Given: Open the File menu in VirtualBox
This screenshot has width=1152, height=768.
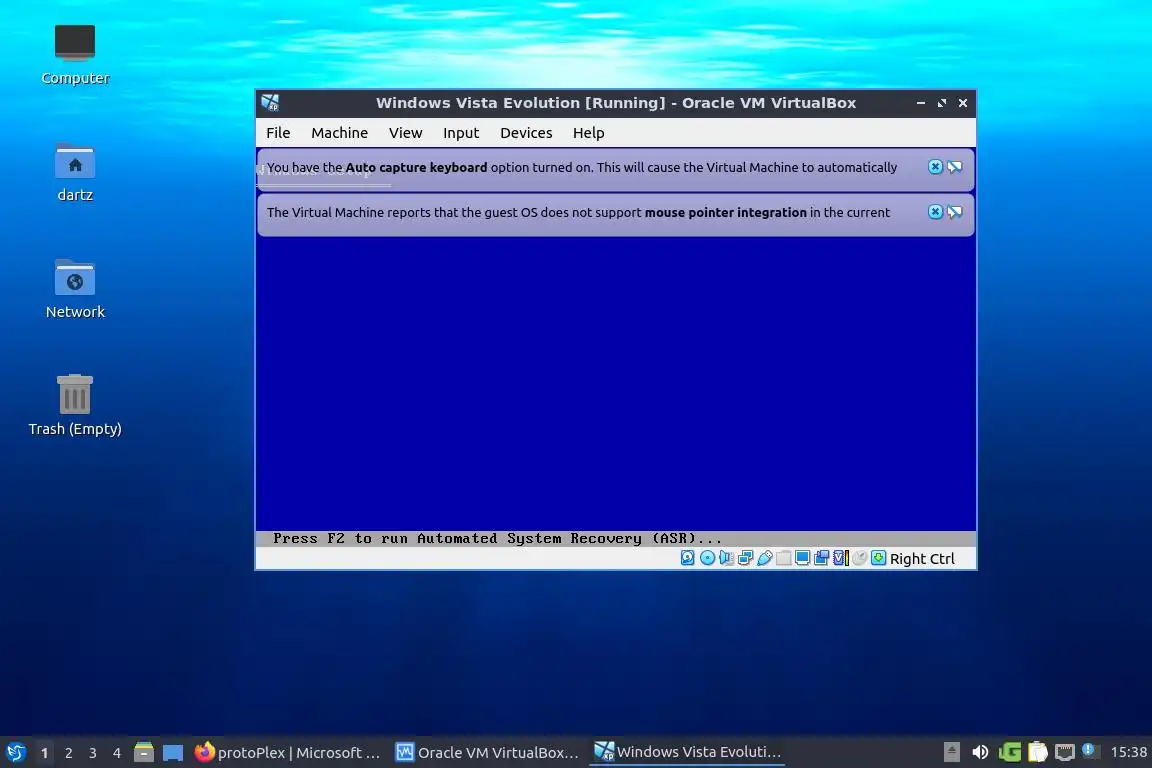Looking at the screenshot, I should pos(278,133).
